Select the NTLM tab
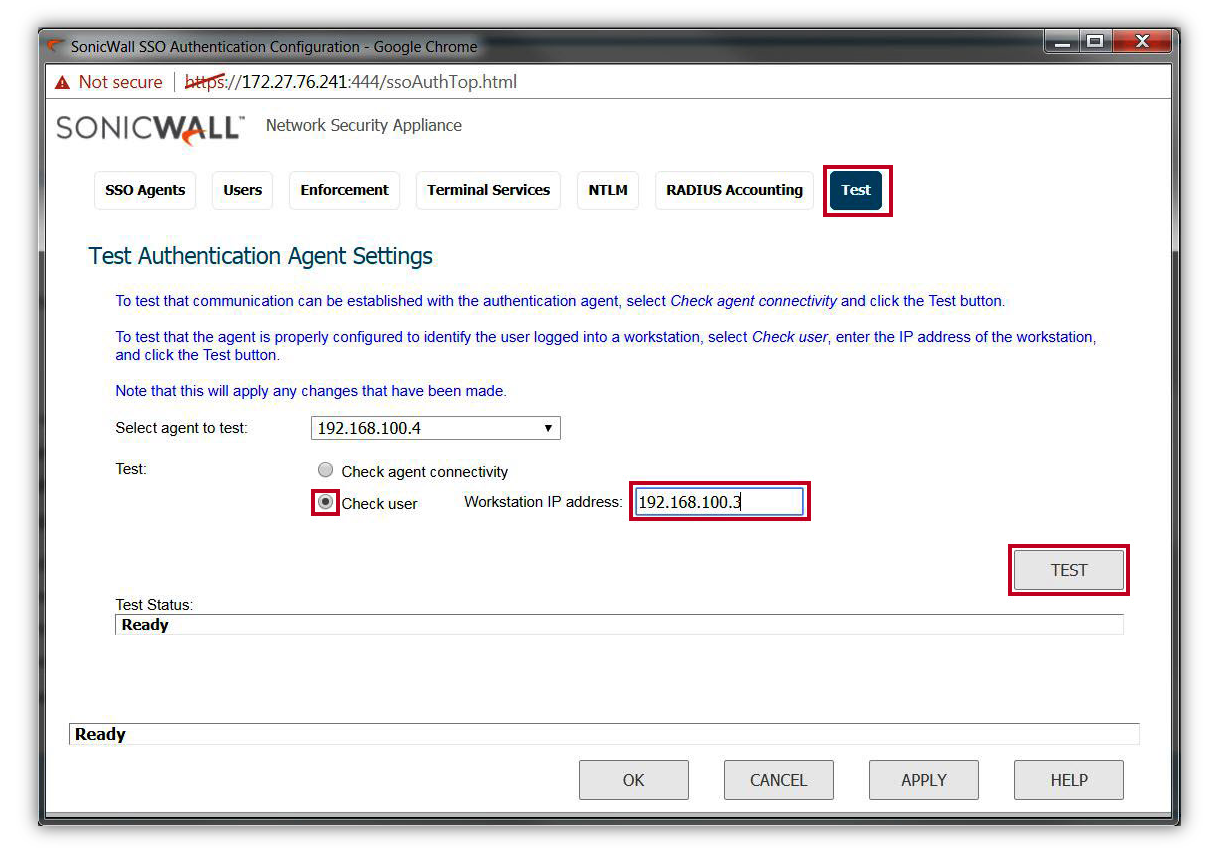 pyautogui.click(x=608, y=190)
